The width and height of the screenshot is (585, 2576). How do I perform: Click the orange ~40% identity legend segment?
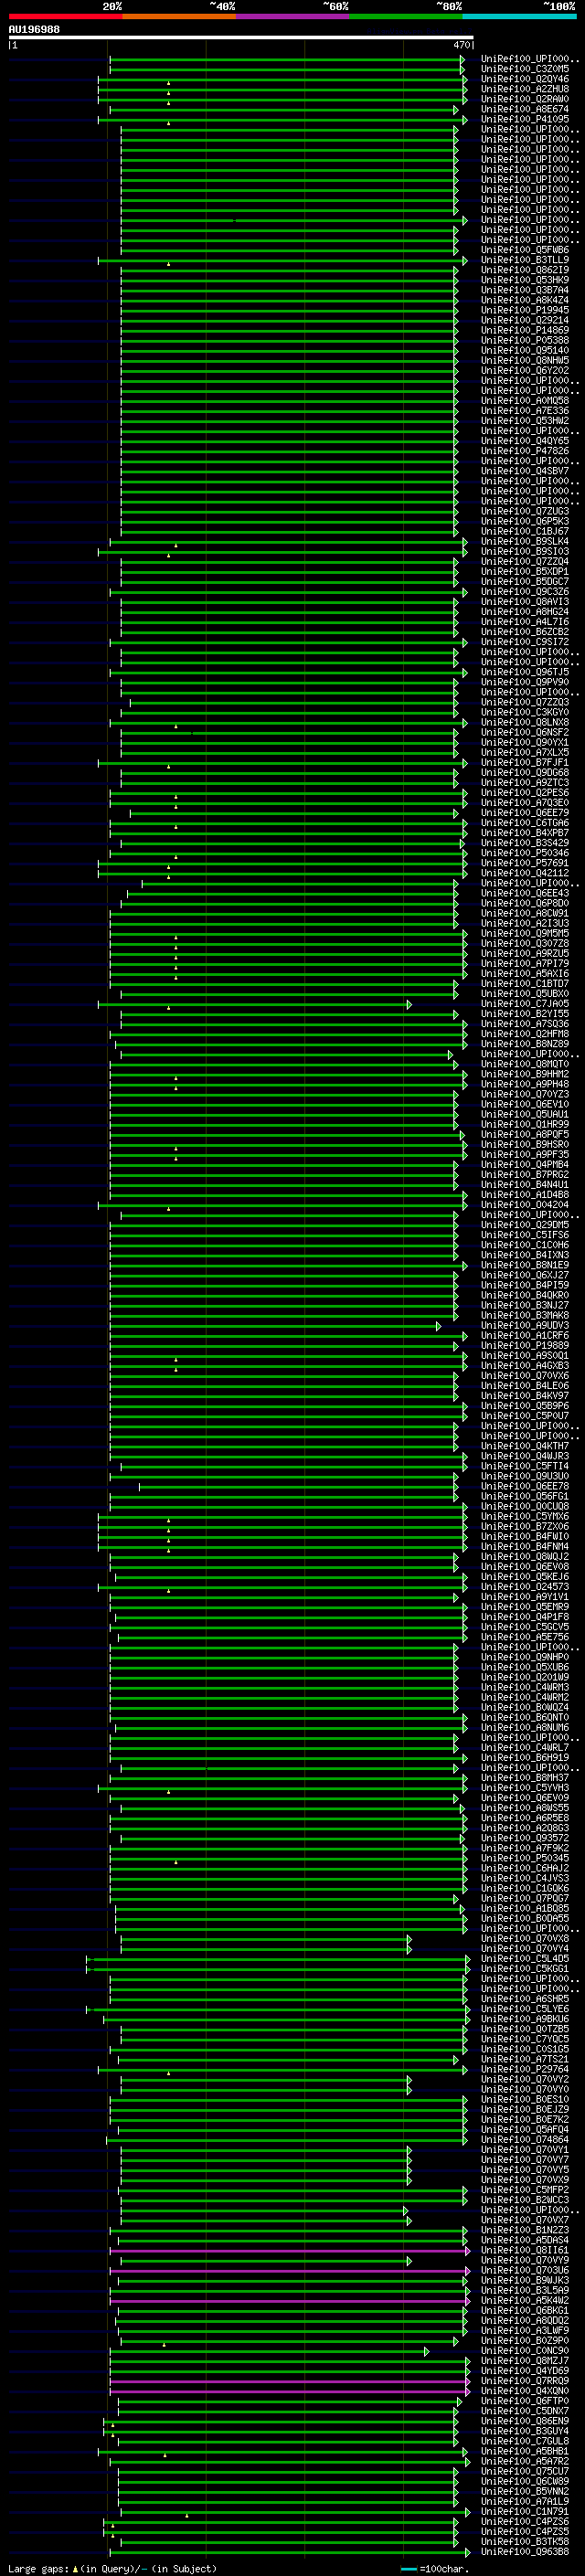click(x=179, y=16)
